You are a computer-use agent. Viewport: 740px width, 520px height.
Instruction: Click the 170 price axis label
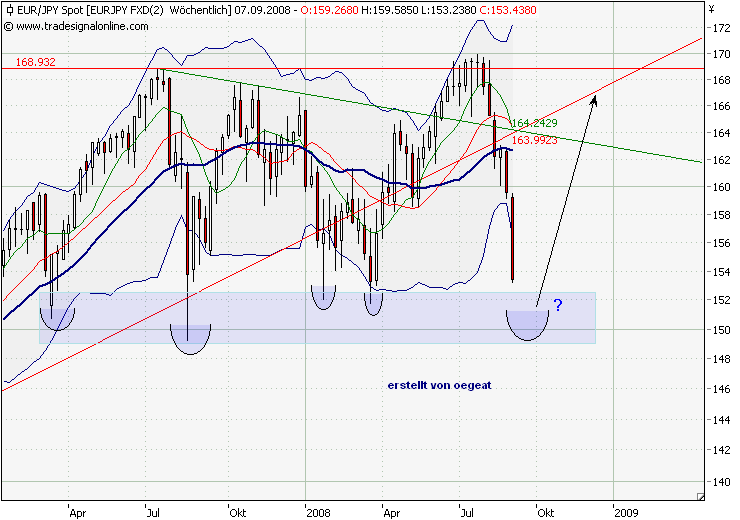click(x=721, y=54)
